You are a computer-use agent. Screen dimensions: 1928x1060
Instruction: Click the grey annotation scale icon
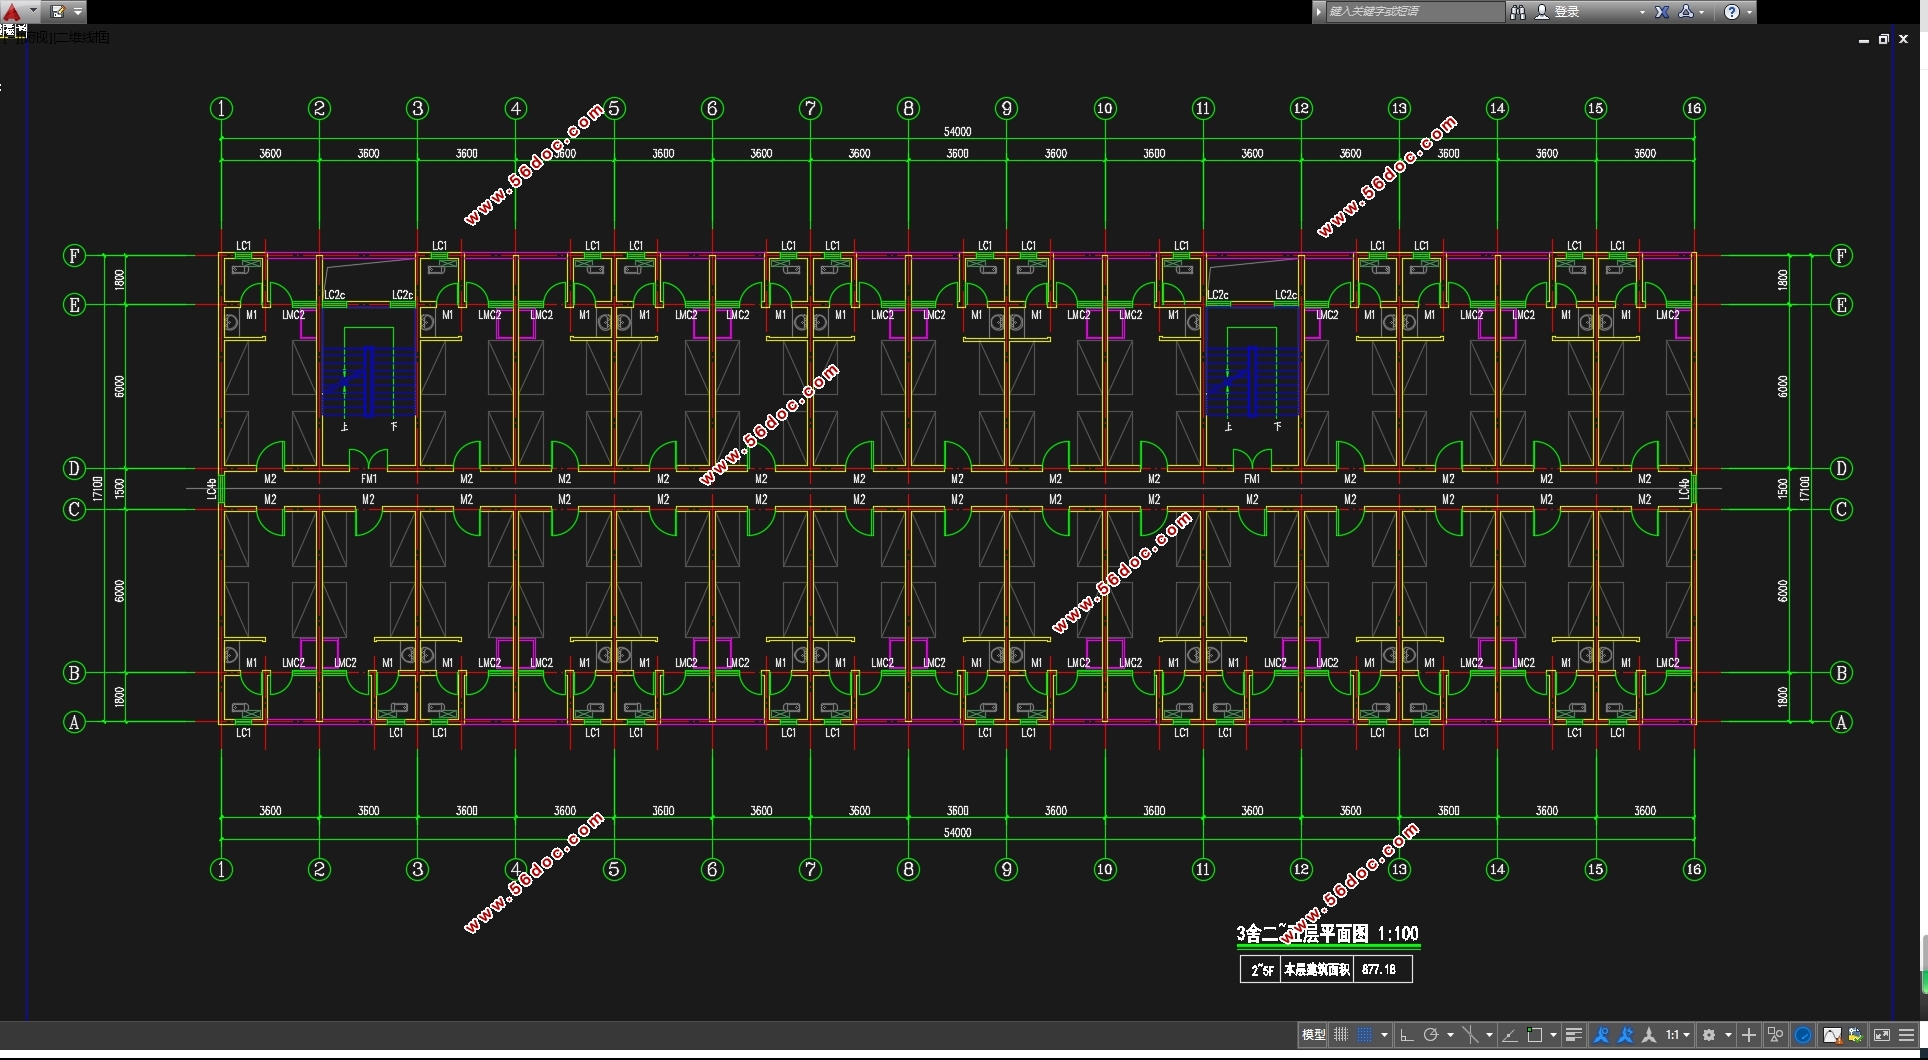click(x=1649, y=1035)
